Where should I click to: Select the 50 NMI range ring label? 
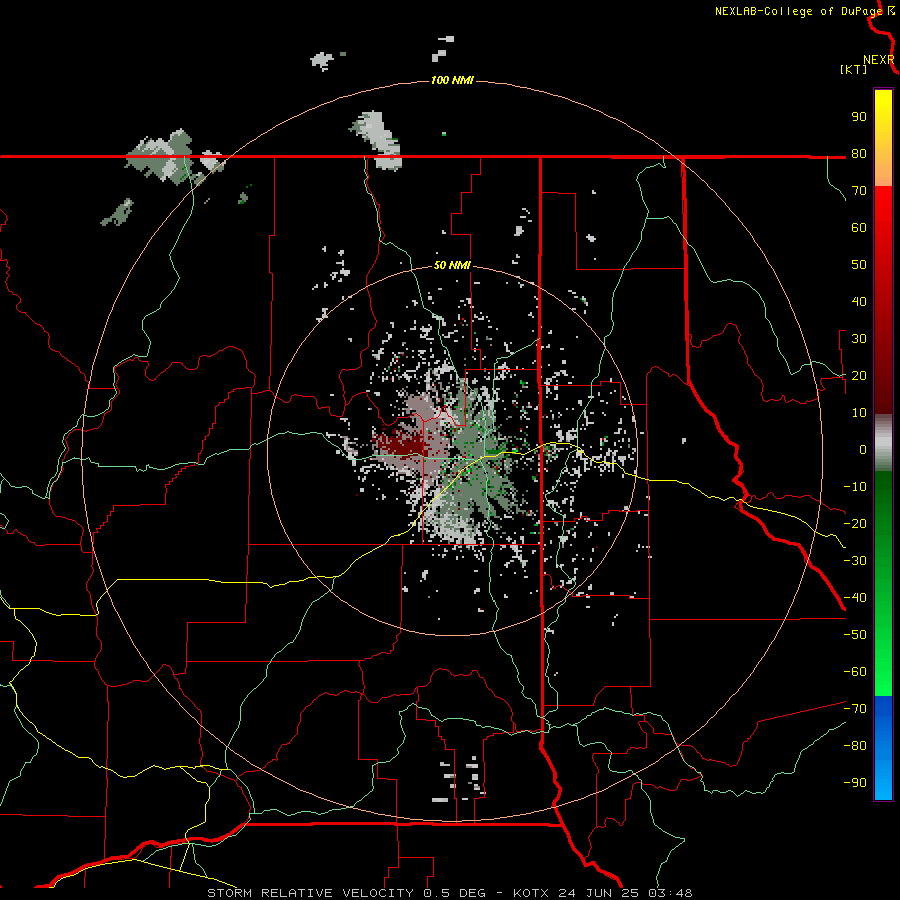coord(452,265)
